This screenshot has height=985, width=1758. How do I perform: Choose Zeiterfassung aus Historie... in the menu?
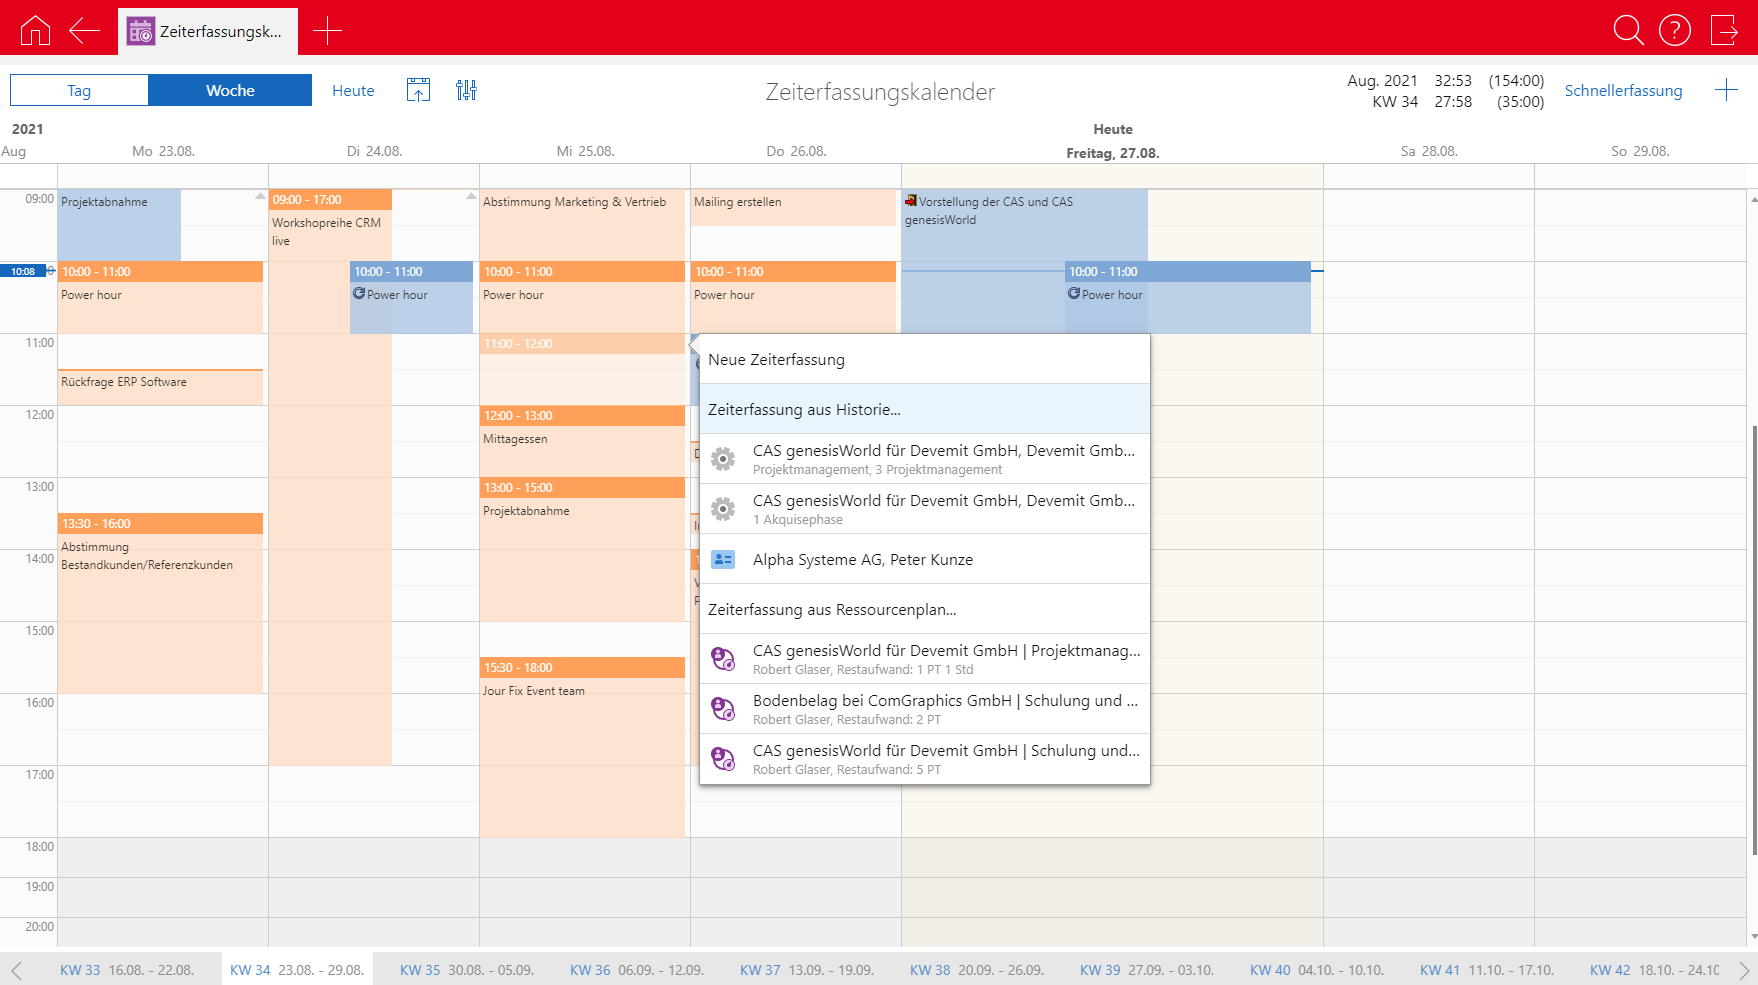point(925,409)
